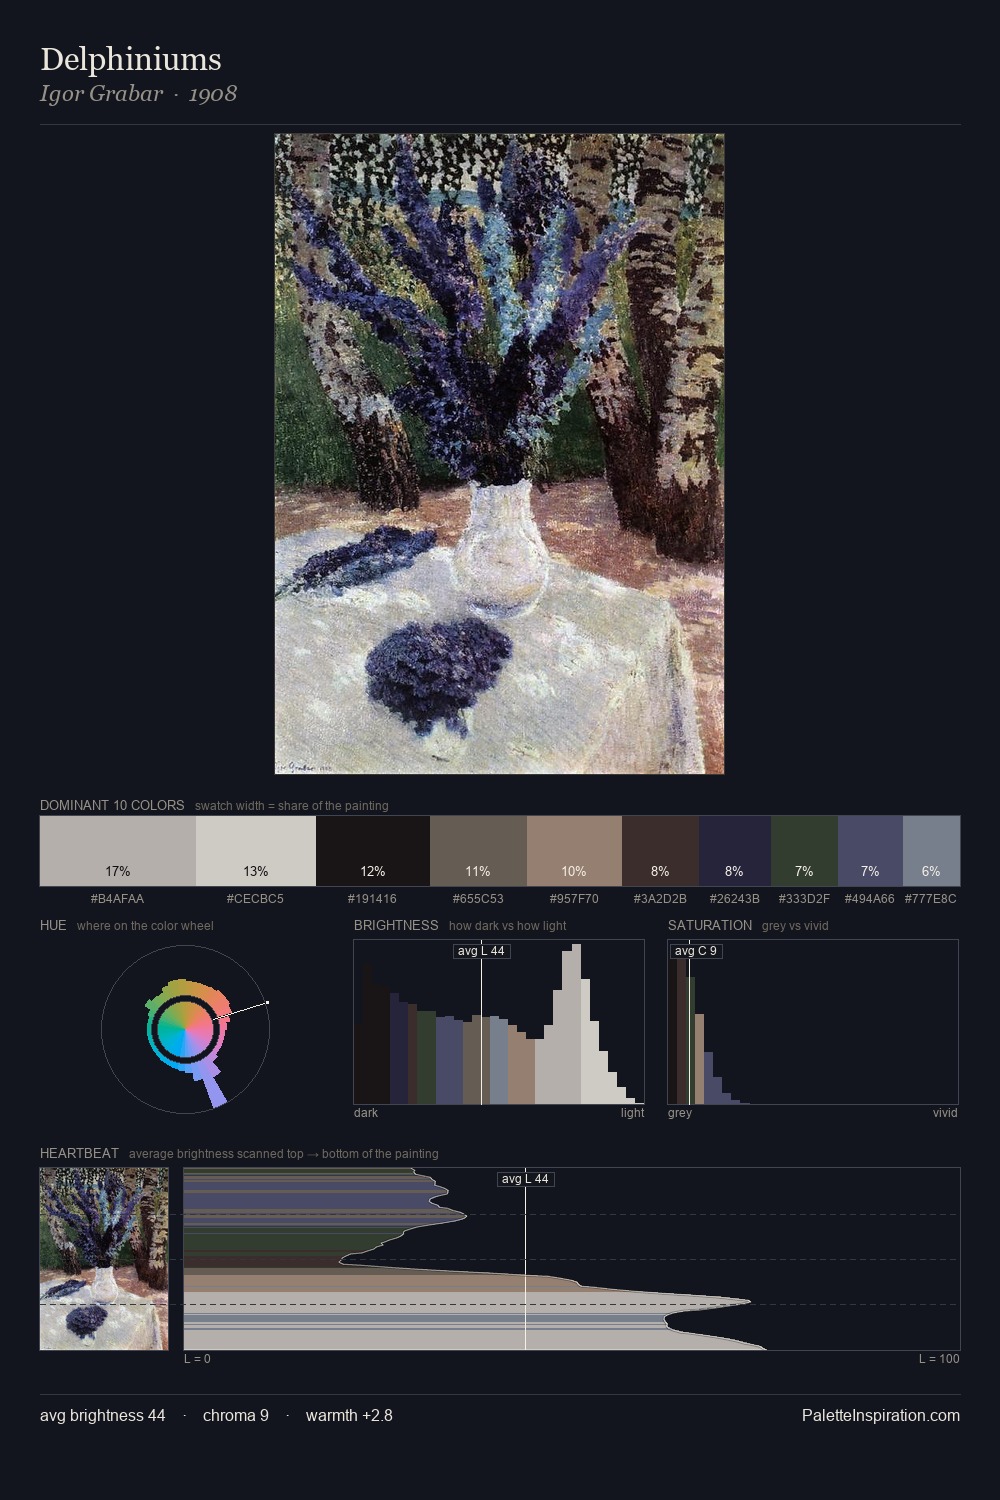The image size is (1000, 1500).
Task: Click the 'avg L 44' brightness histogram label
Action: (x=482, y=951)
